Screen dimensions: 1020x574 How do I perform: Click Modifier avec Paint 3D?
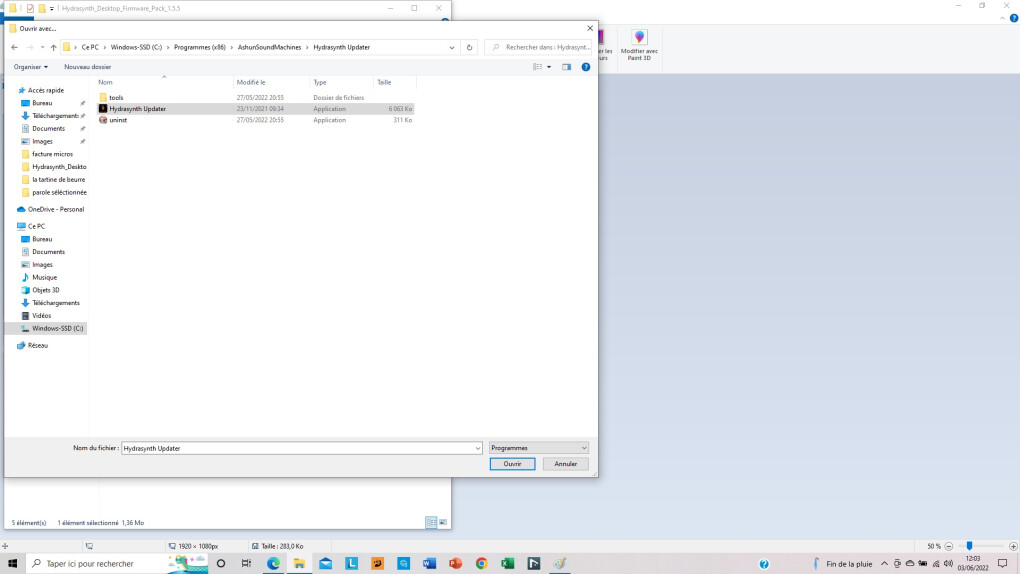(639, 46)
